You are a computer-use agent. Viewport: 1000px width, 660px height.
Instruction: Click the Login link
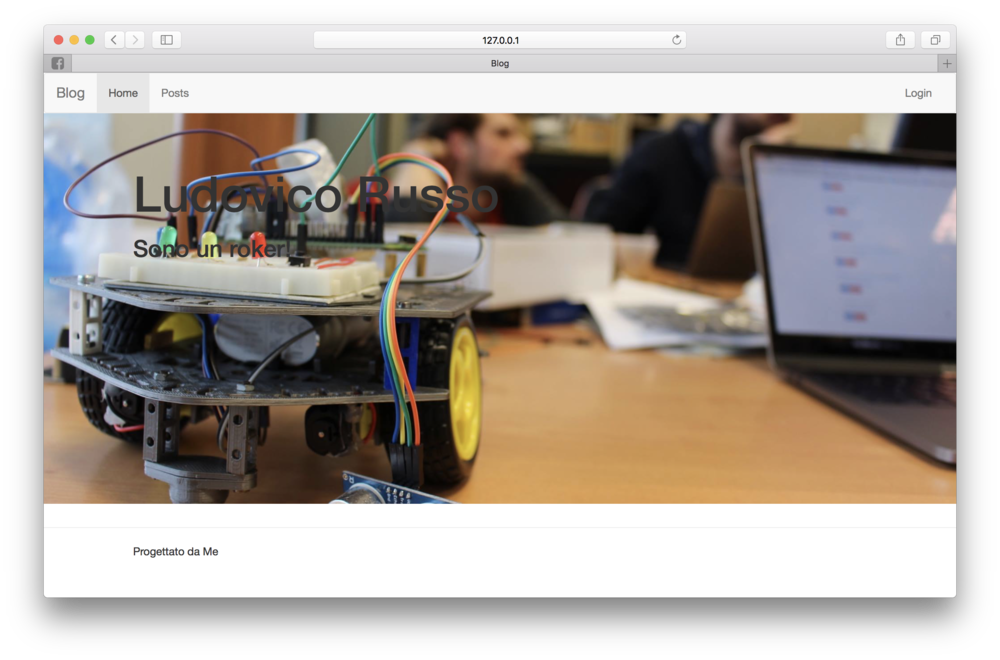(x=917, y=93)
